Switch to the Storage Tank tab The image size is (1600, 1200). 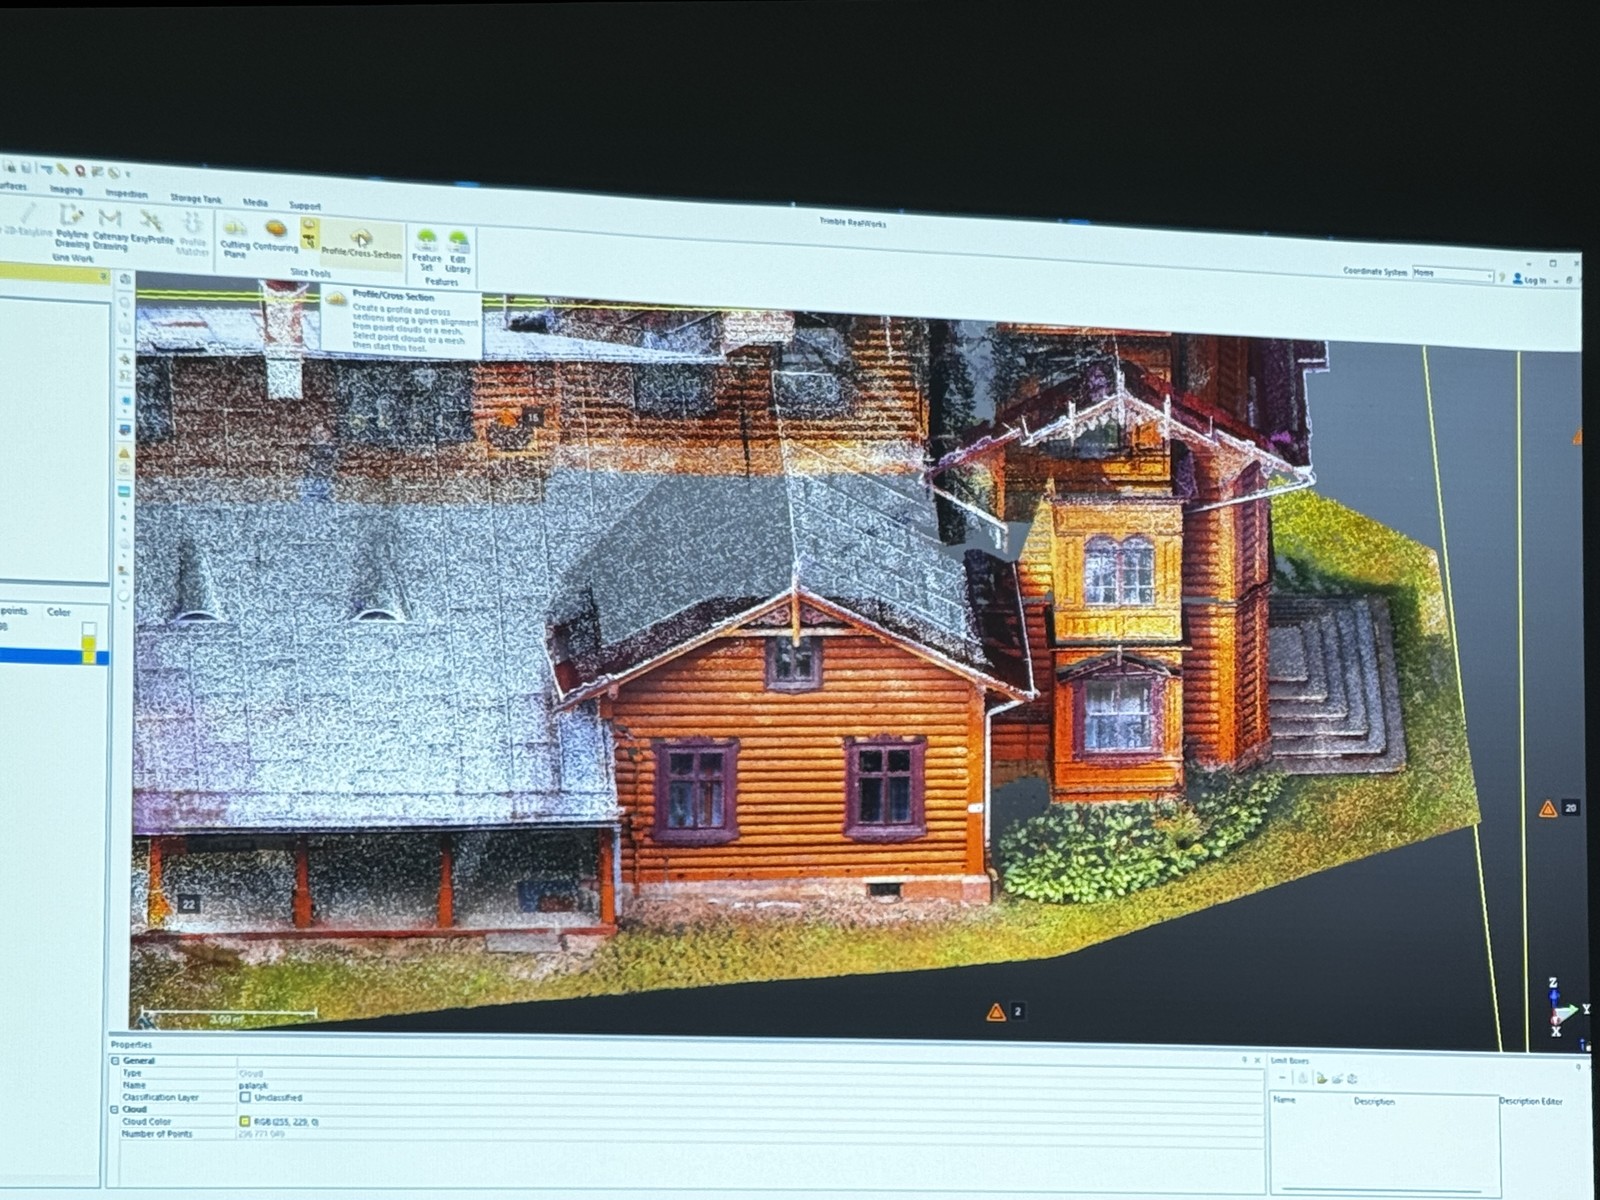point(195,199)
